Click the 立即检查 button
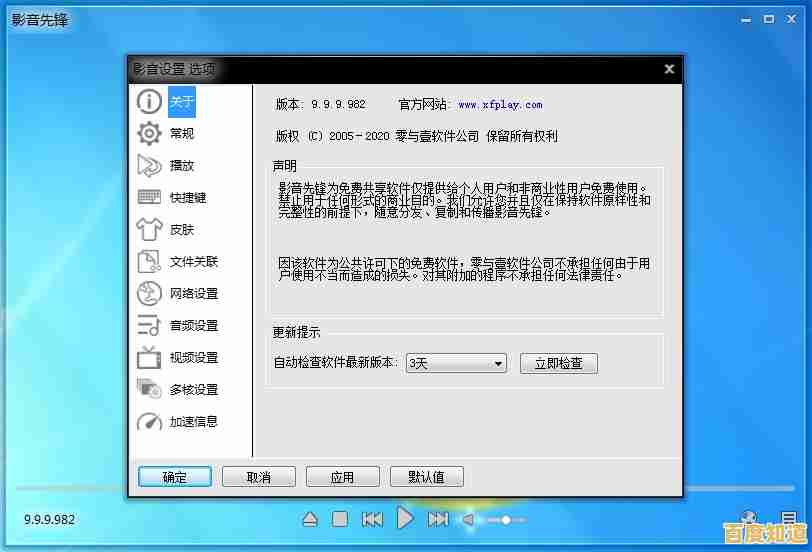The height and width of the screenshot is (552, 812). click(x=559, y=363)
